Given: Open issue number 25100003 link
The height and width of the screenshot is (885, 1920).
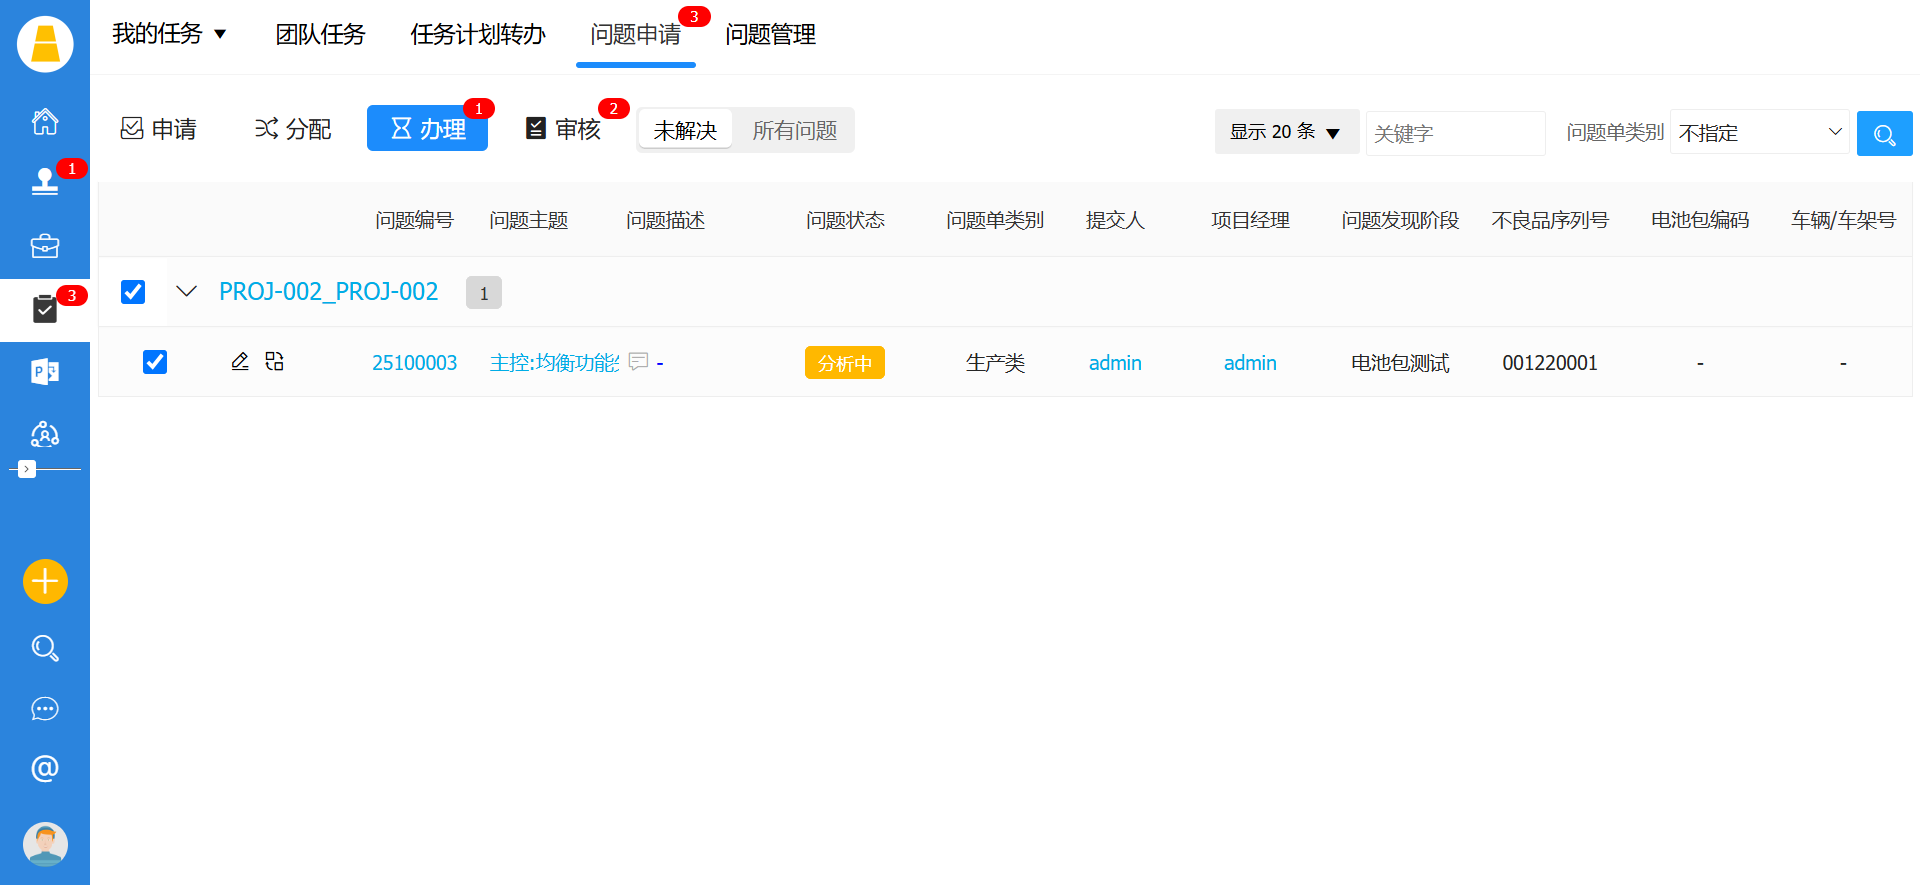Looking at the screenshot, I should click(414, 363).
